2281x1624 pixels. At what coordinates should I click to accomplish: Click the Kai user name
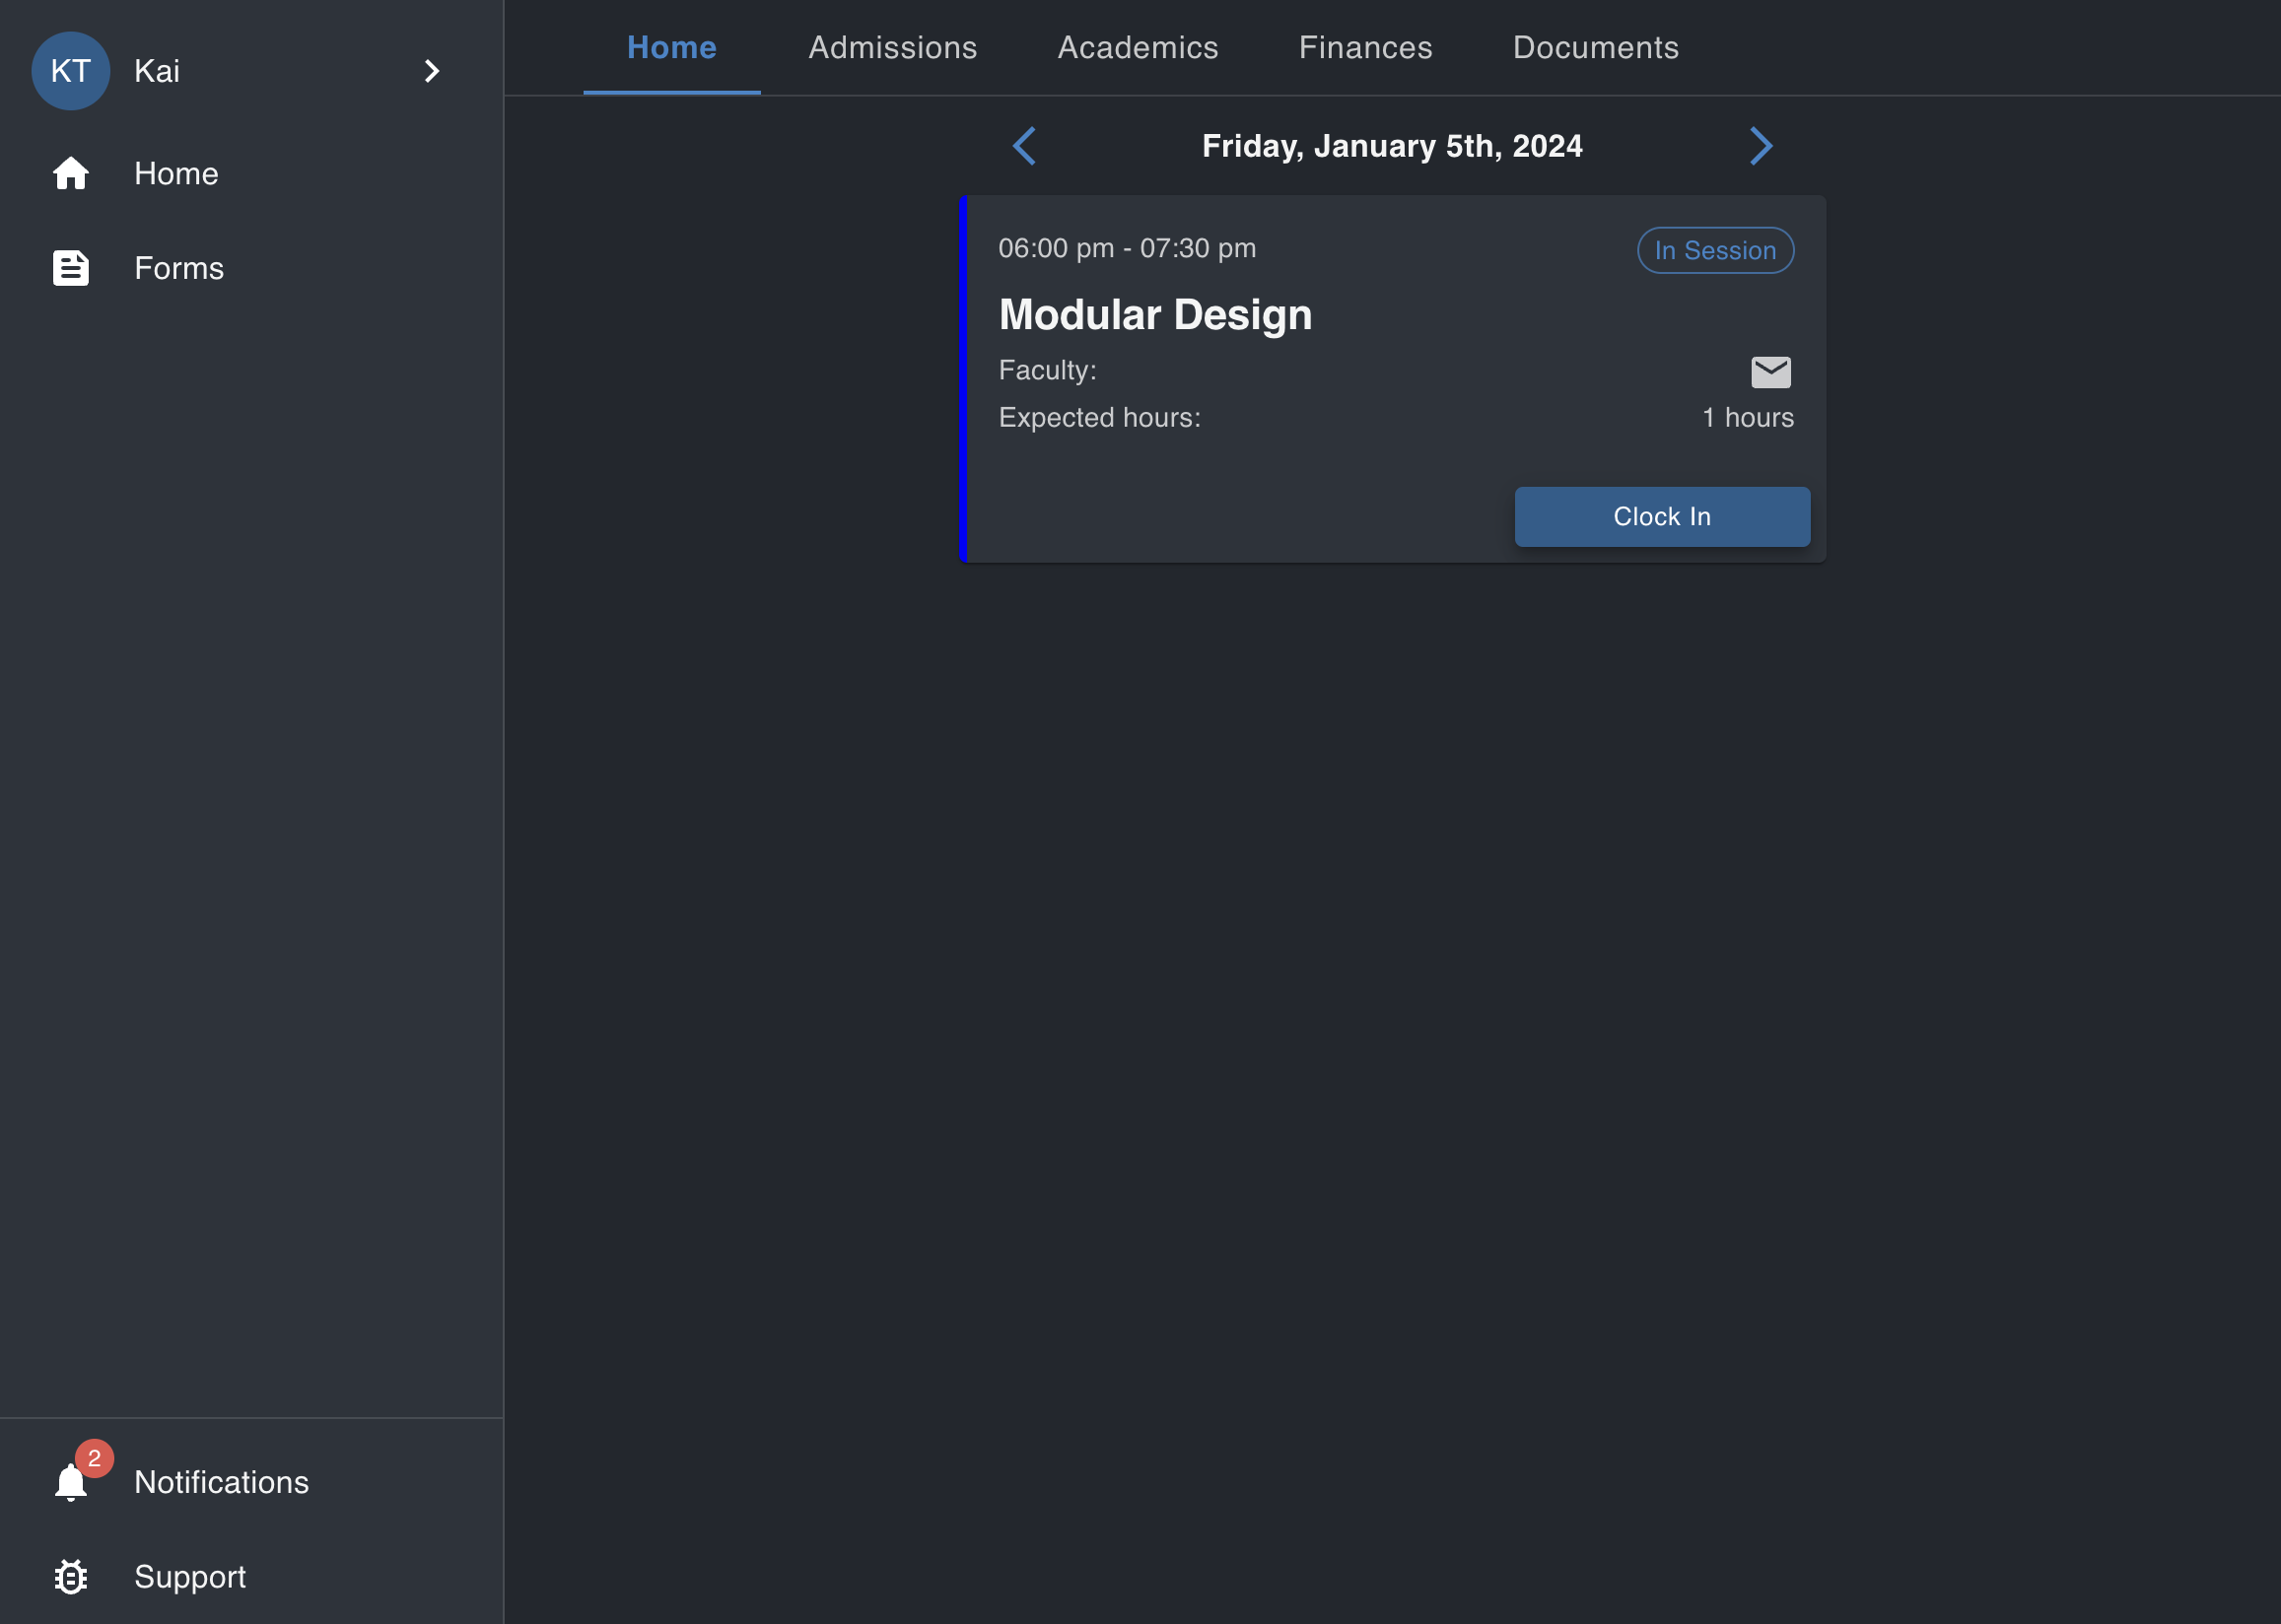(157, 71)
